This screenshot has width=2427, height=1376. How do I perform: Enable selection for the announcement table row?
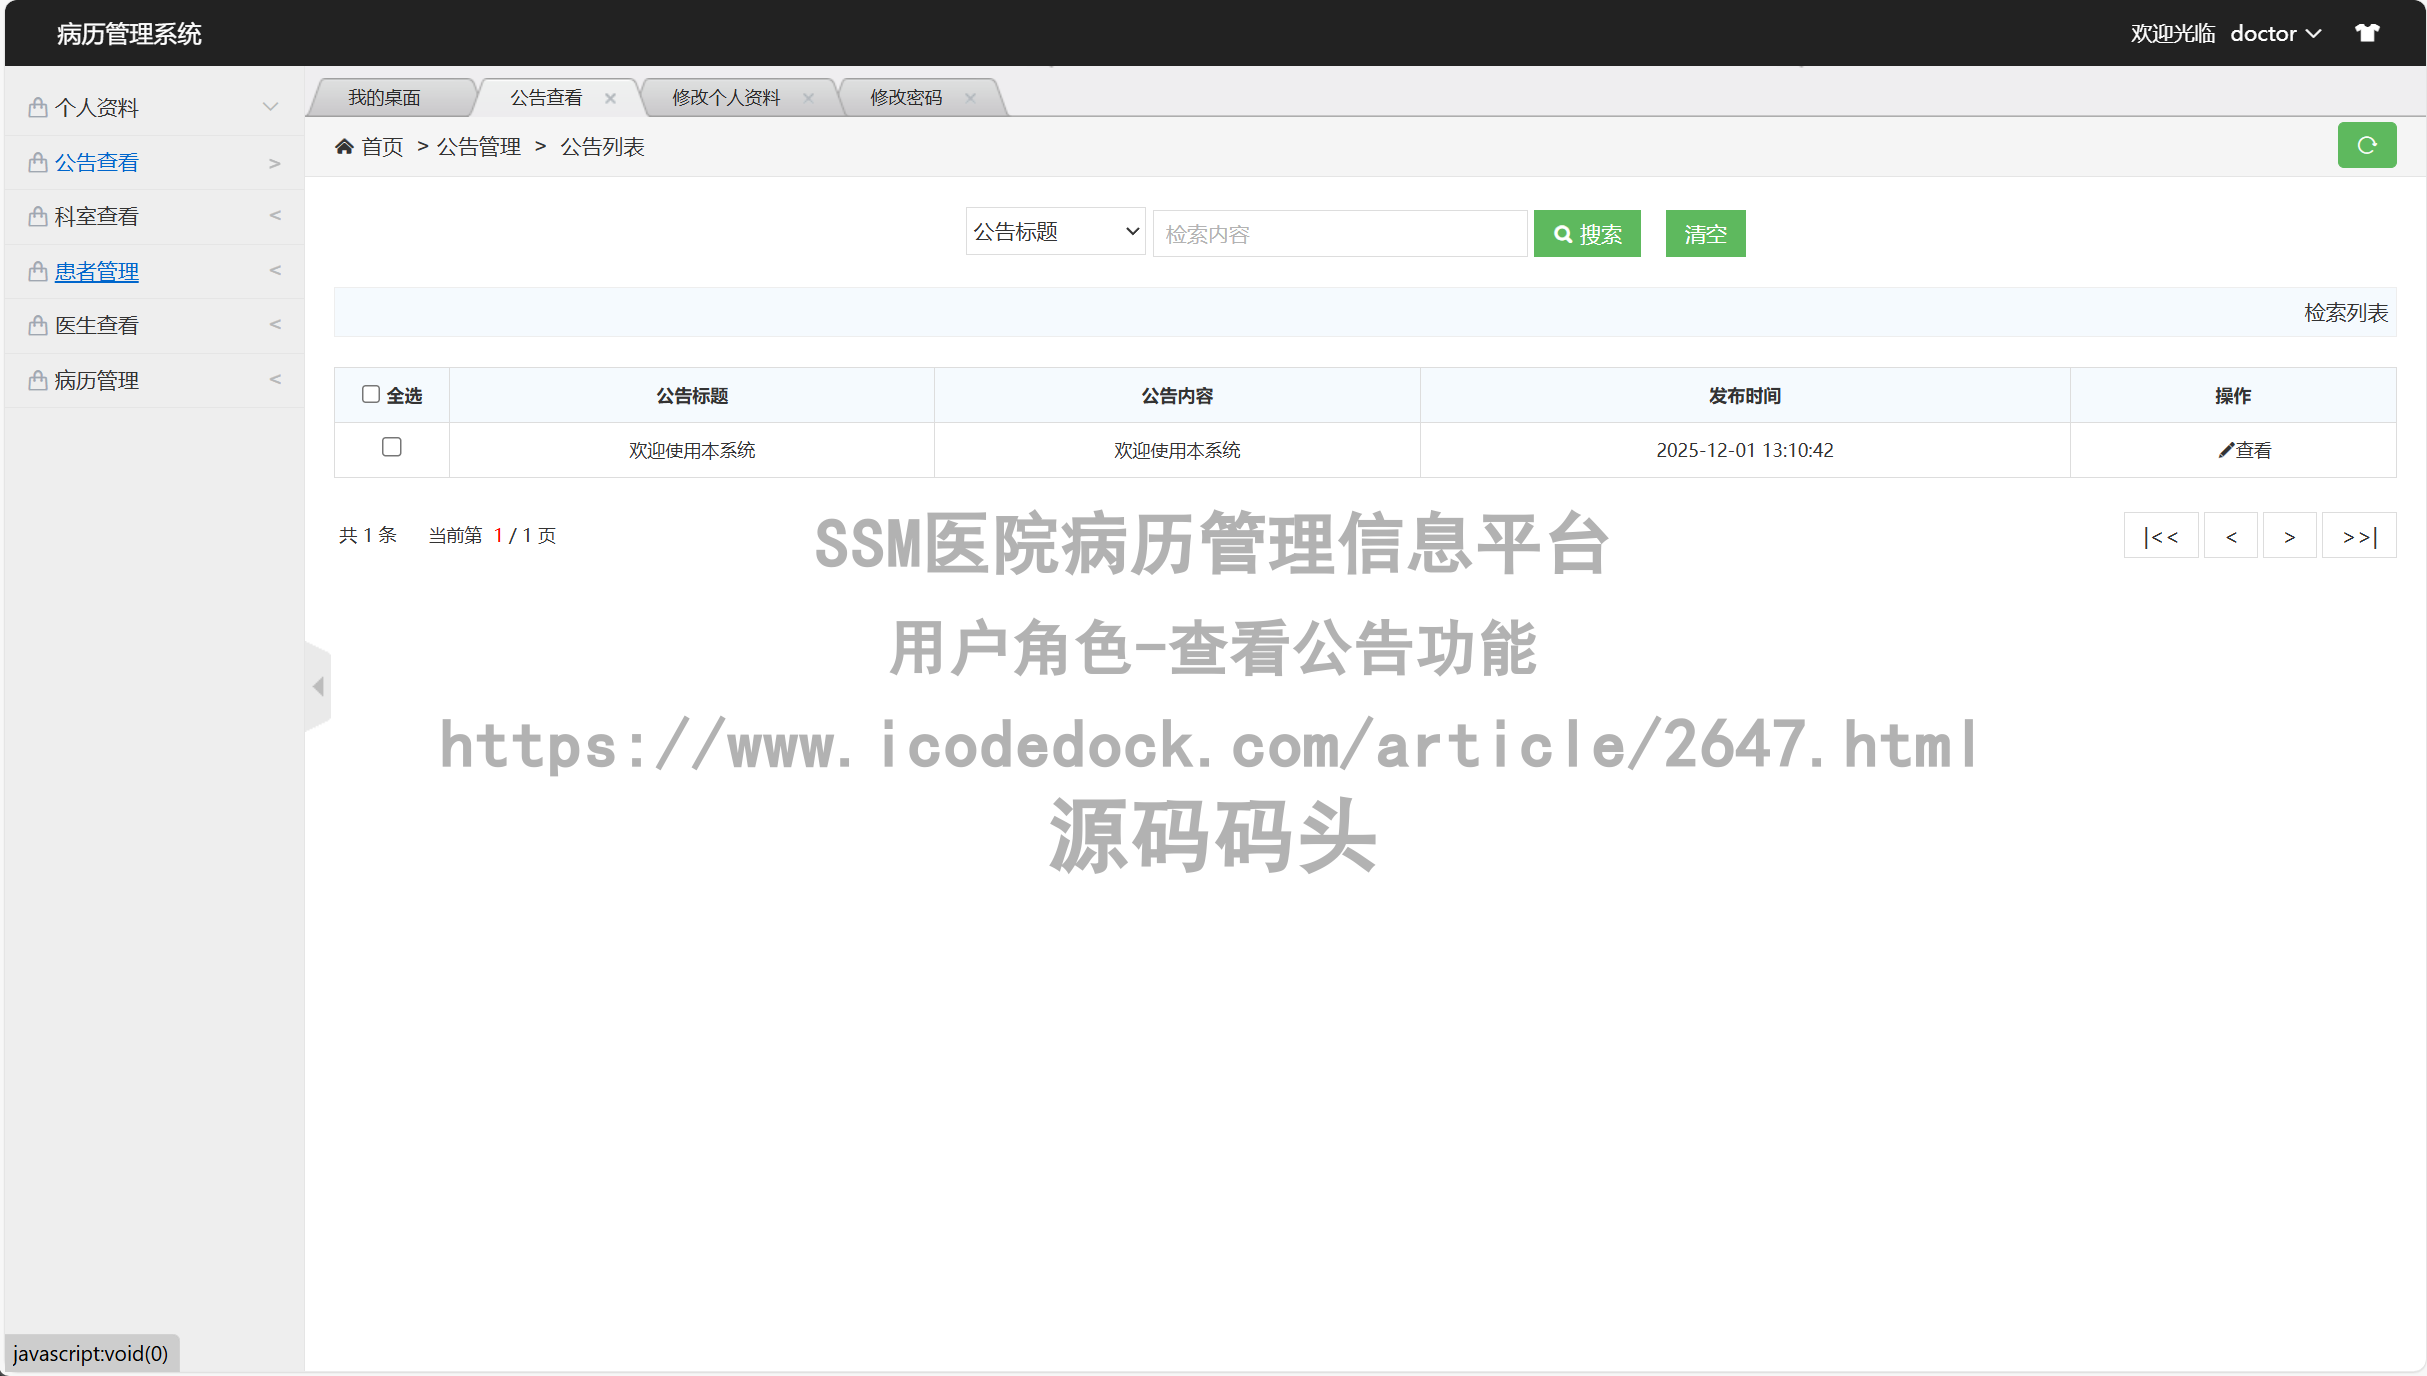pyautogui.click(x=391, y=448)
